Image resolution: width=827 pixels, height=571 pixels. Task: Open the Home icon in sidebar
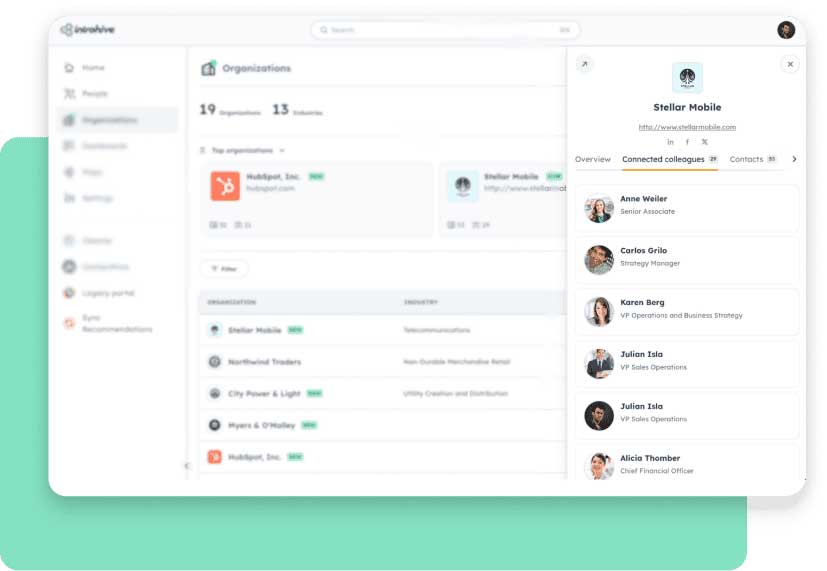pyautogui.click(x=69, y=67)
